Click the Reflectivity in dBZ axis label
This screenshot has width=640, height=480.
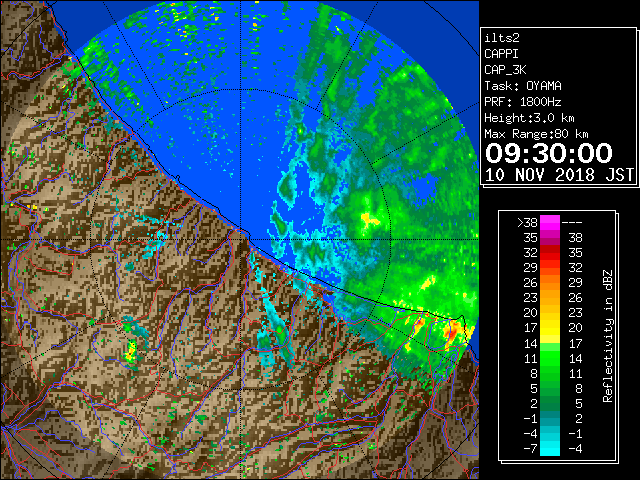point(608,336)
